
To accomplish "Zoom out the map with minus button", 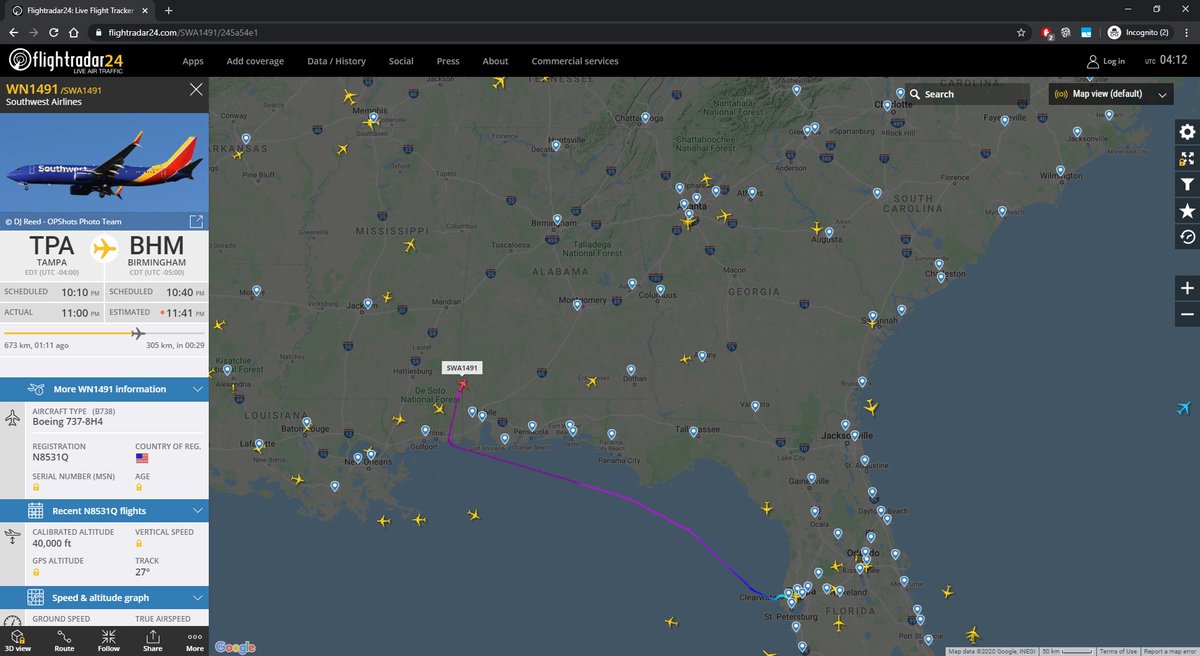I will (x=1187, y=314).
